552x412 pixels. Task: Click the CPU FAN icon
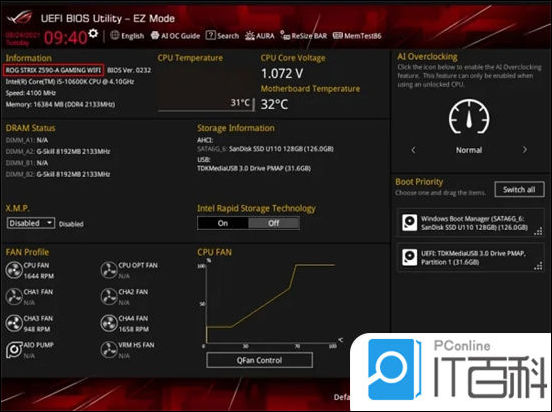[14, 270]
